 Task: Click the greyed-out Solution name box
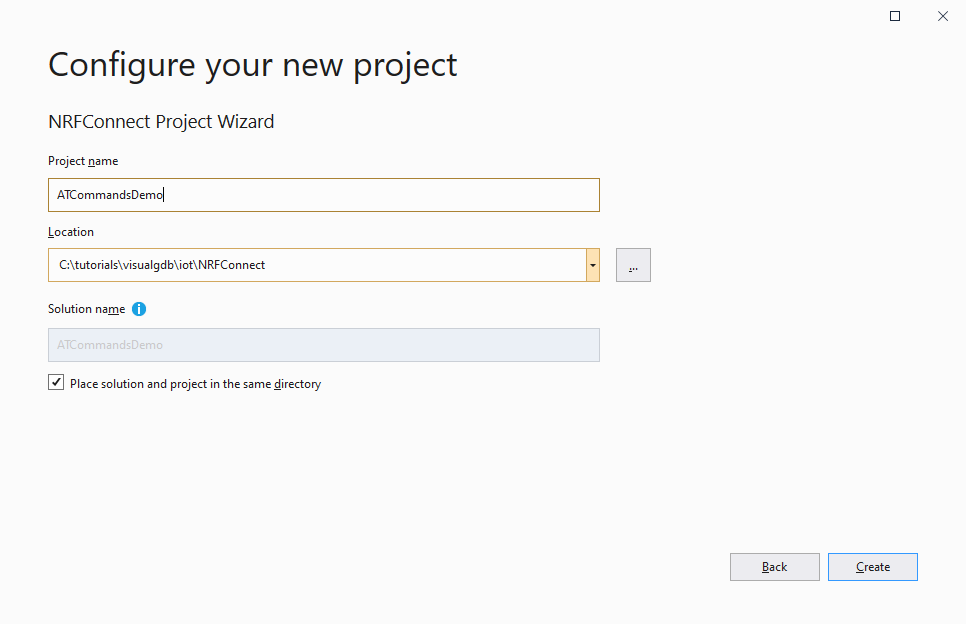tap(323, 345)
